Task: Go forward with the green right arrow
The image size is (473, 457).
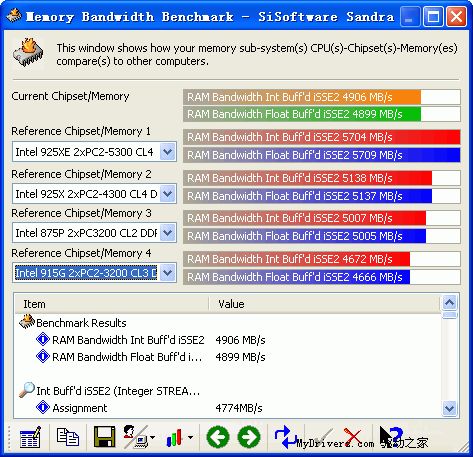Action: (x=249, y=437)
